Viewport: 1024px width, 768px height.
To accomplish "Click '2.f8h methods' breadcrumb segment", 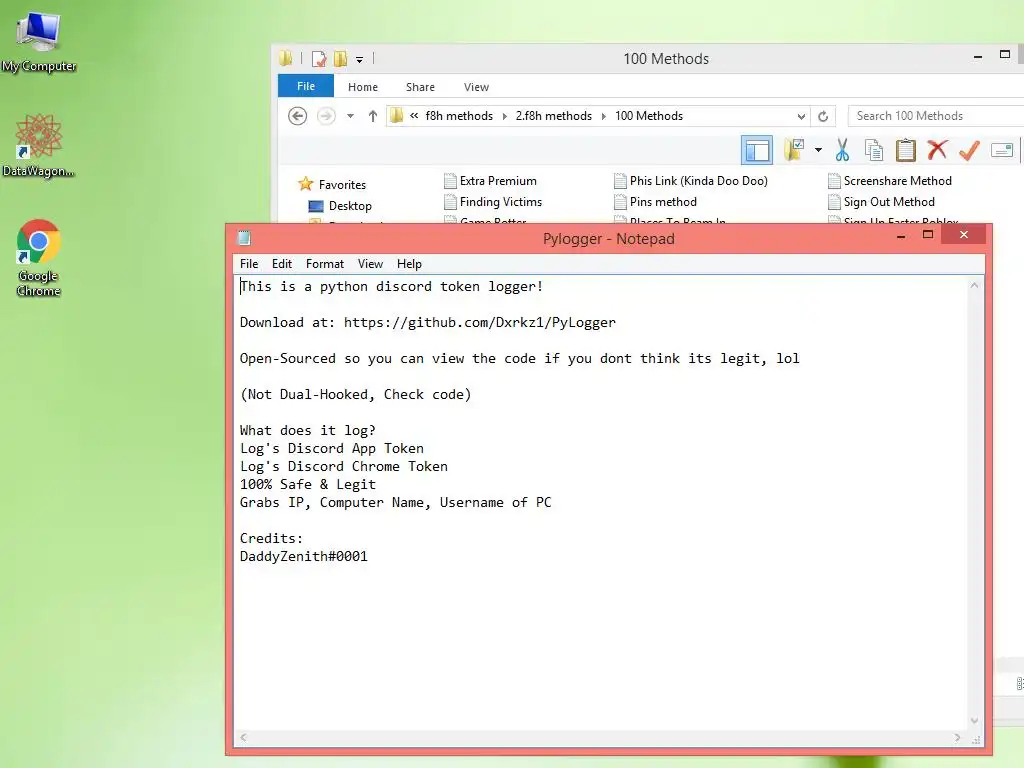I will click(x=553, y=116).
